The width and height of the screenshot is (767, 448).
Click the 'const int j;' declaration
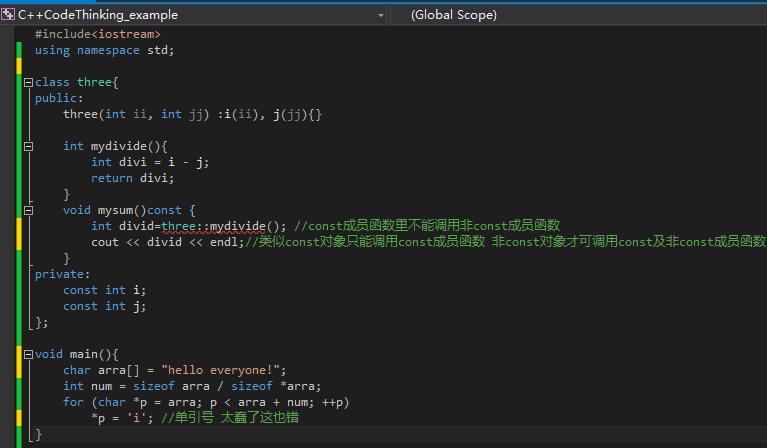[104, 306]
